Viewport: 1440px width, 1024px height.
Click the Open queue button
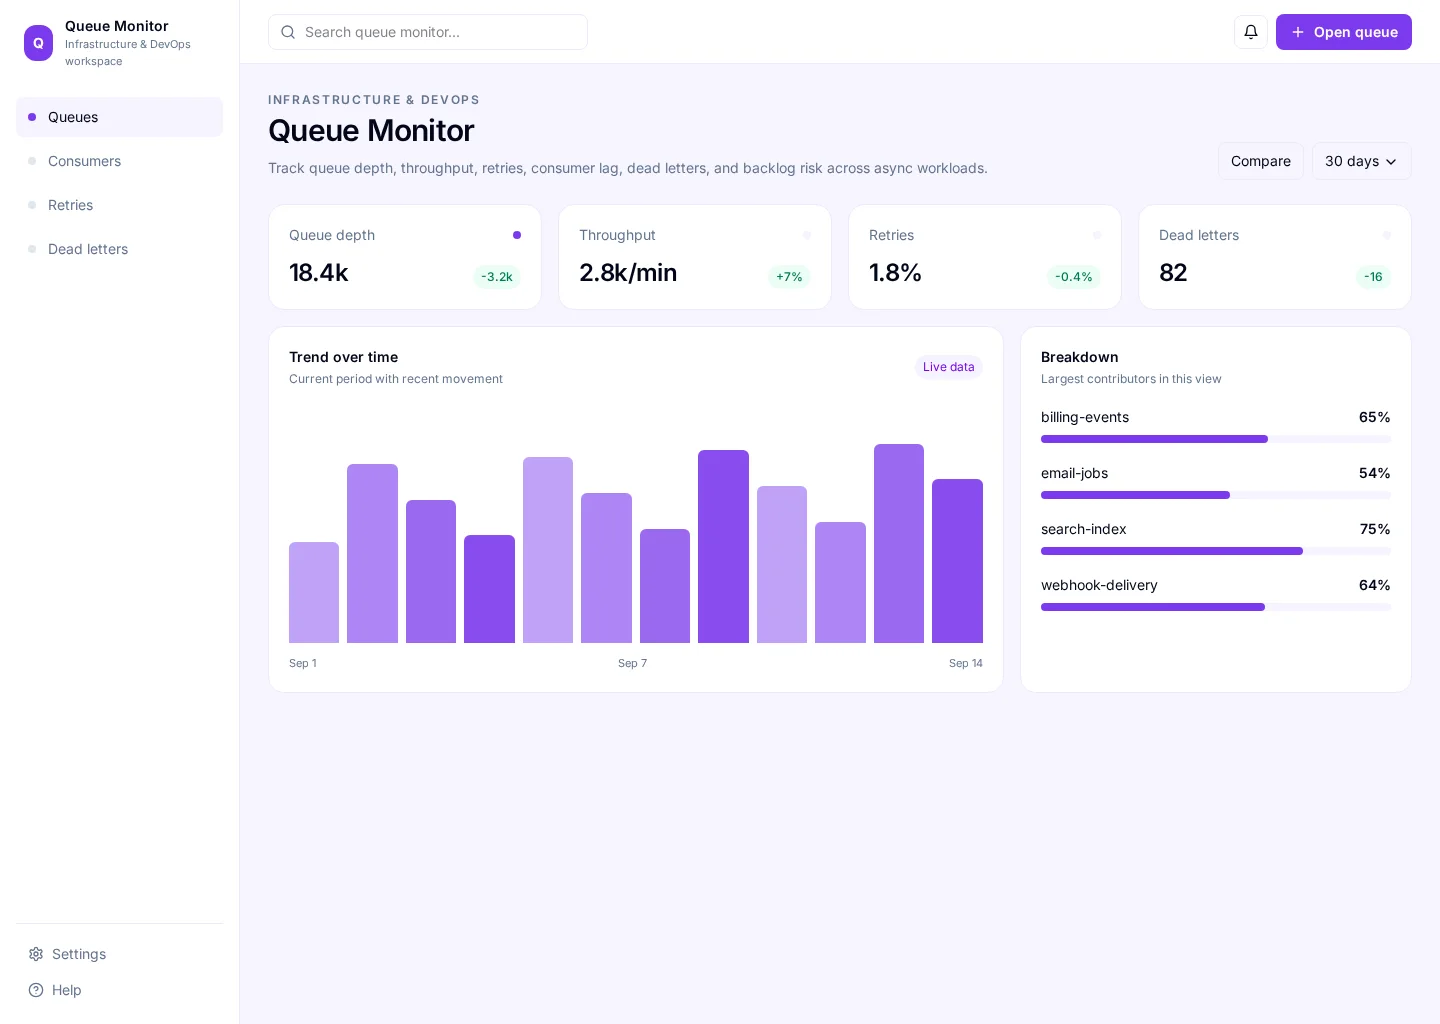(x=1344, y=32)
